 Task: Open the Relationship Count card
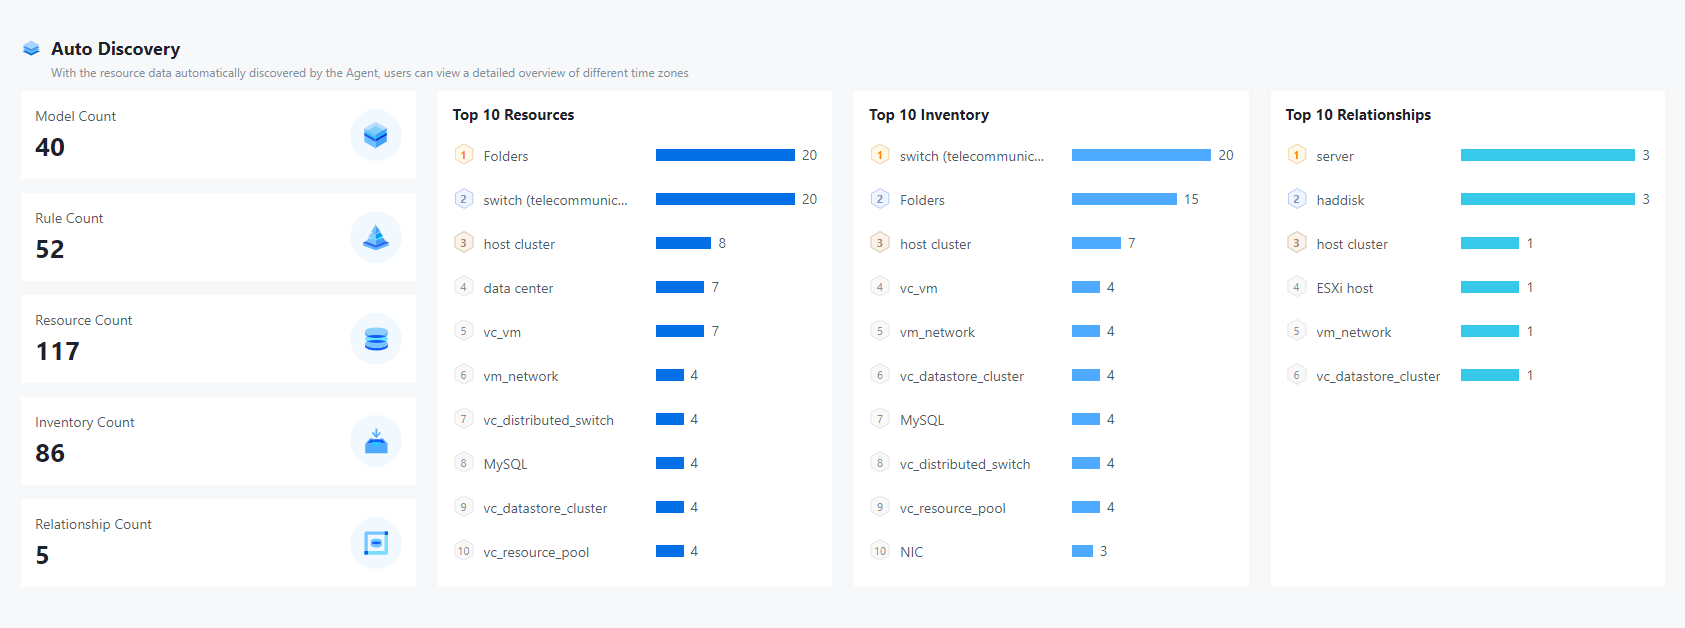218,543
